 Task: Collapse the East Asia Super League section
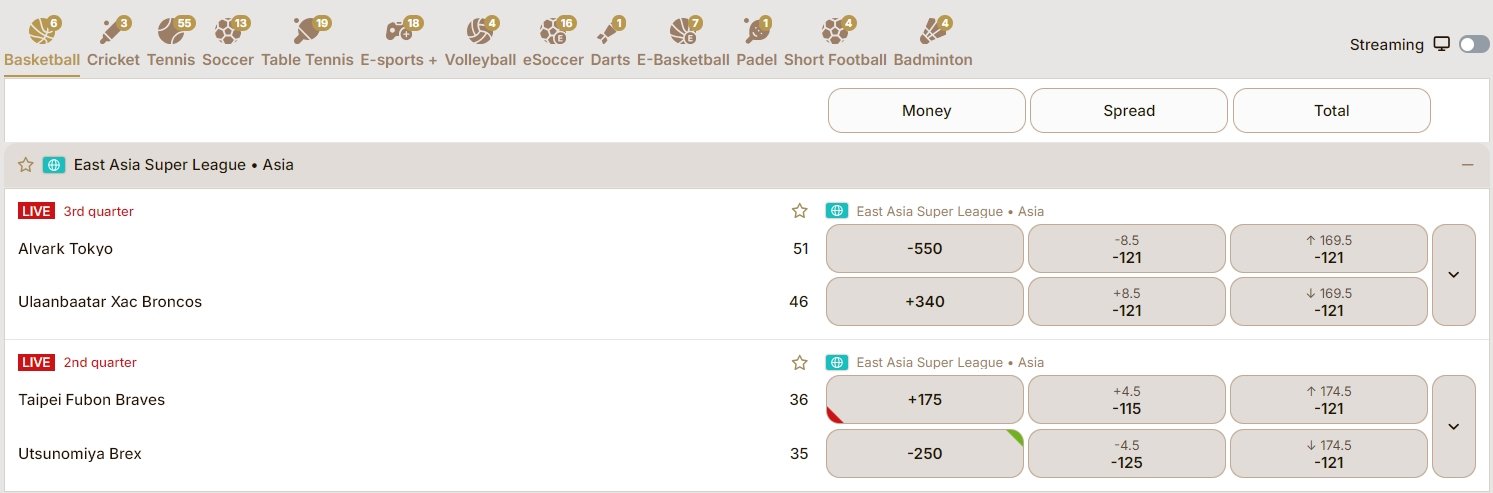[1467, 165]
